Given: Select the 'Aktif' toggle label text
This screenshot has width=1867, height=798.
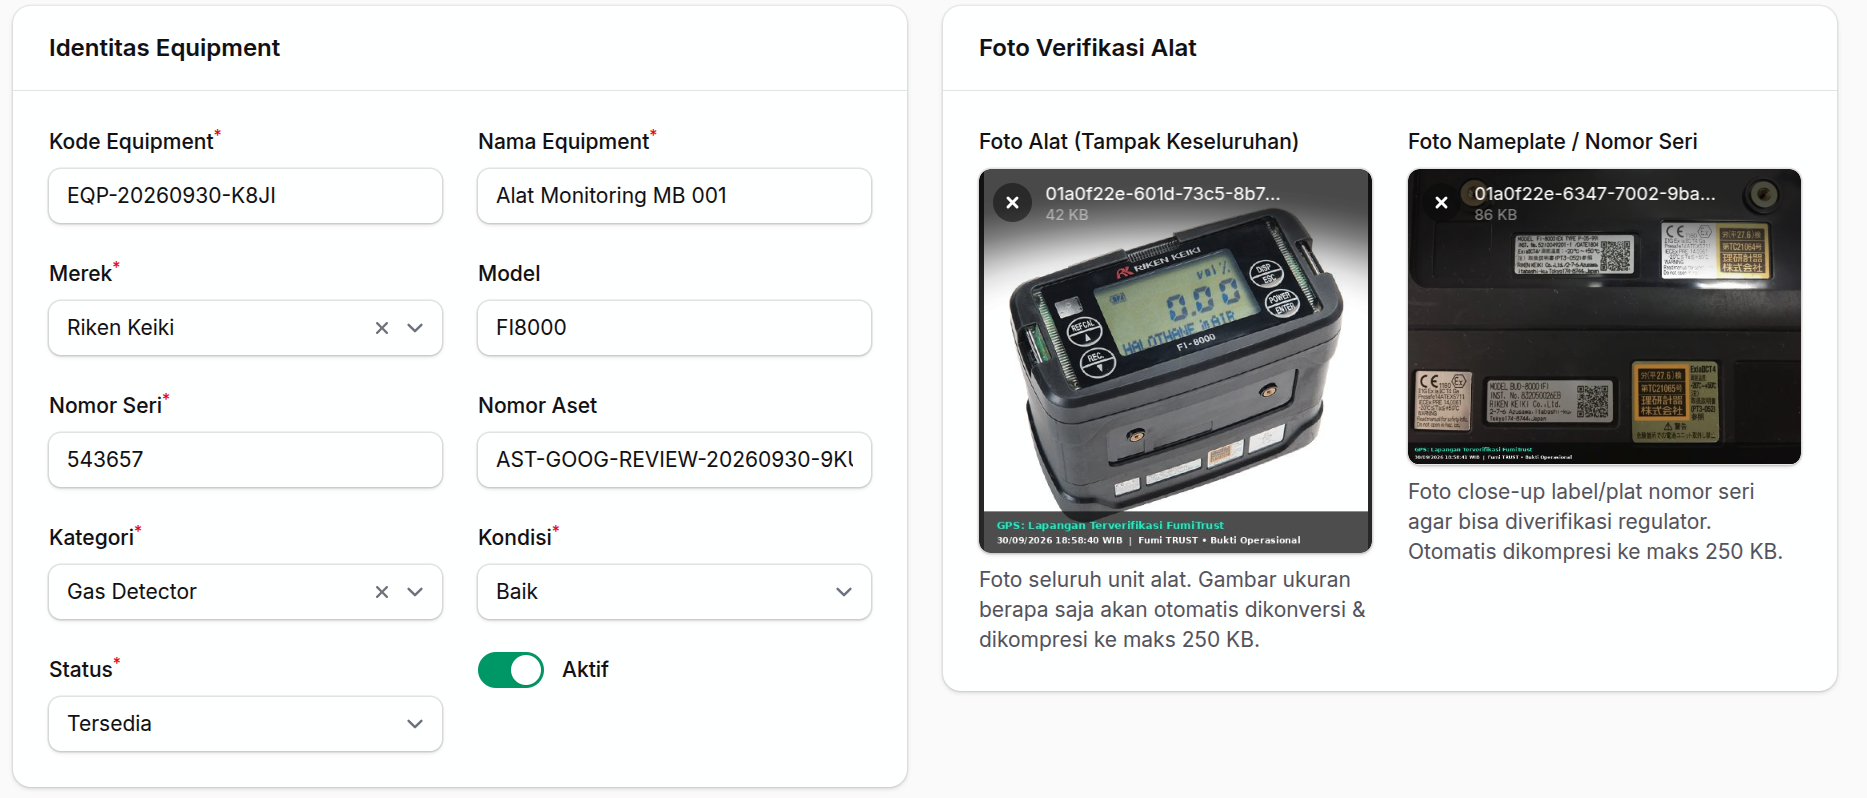Looking at the screenshot, I should click(585, 670).
